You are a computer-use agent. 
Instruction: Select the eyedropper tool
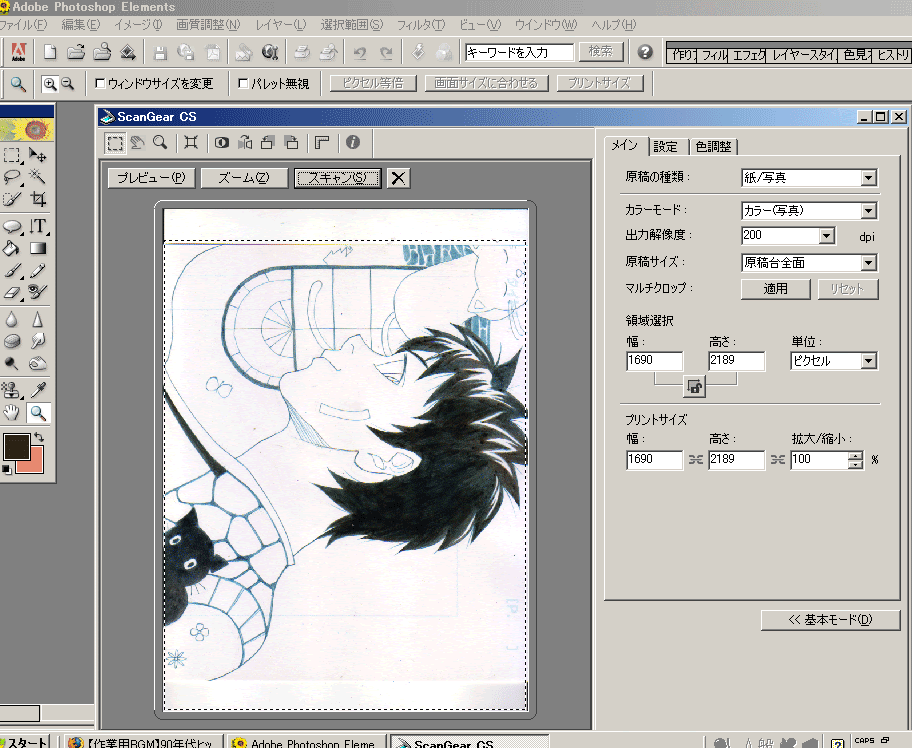(38, 389)
